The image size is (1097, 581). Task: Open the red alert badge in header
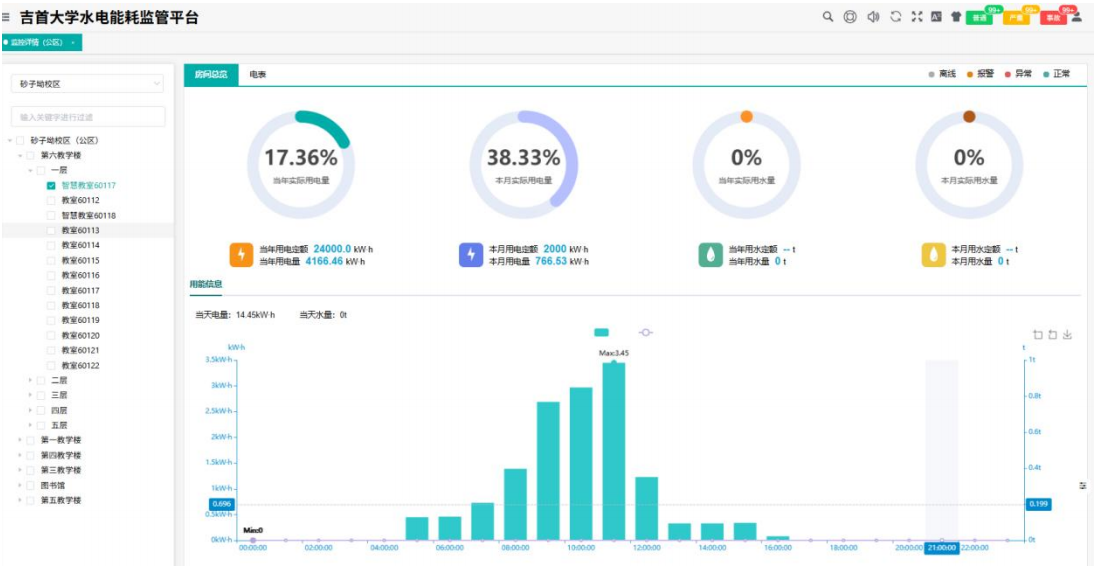[x=1053, y=18]
